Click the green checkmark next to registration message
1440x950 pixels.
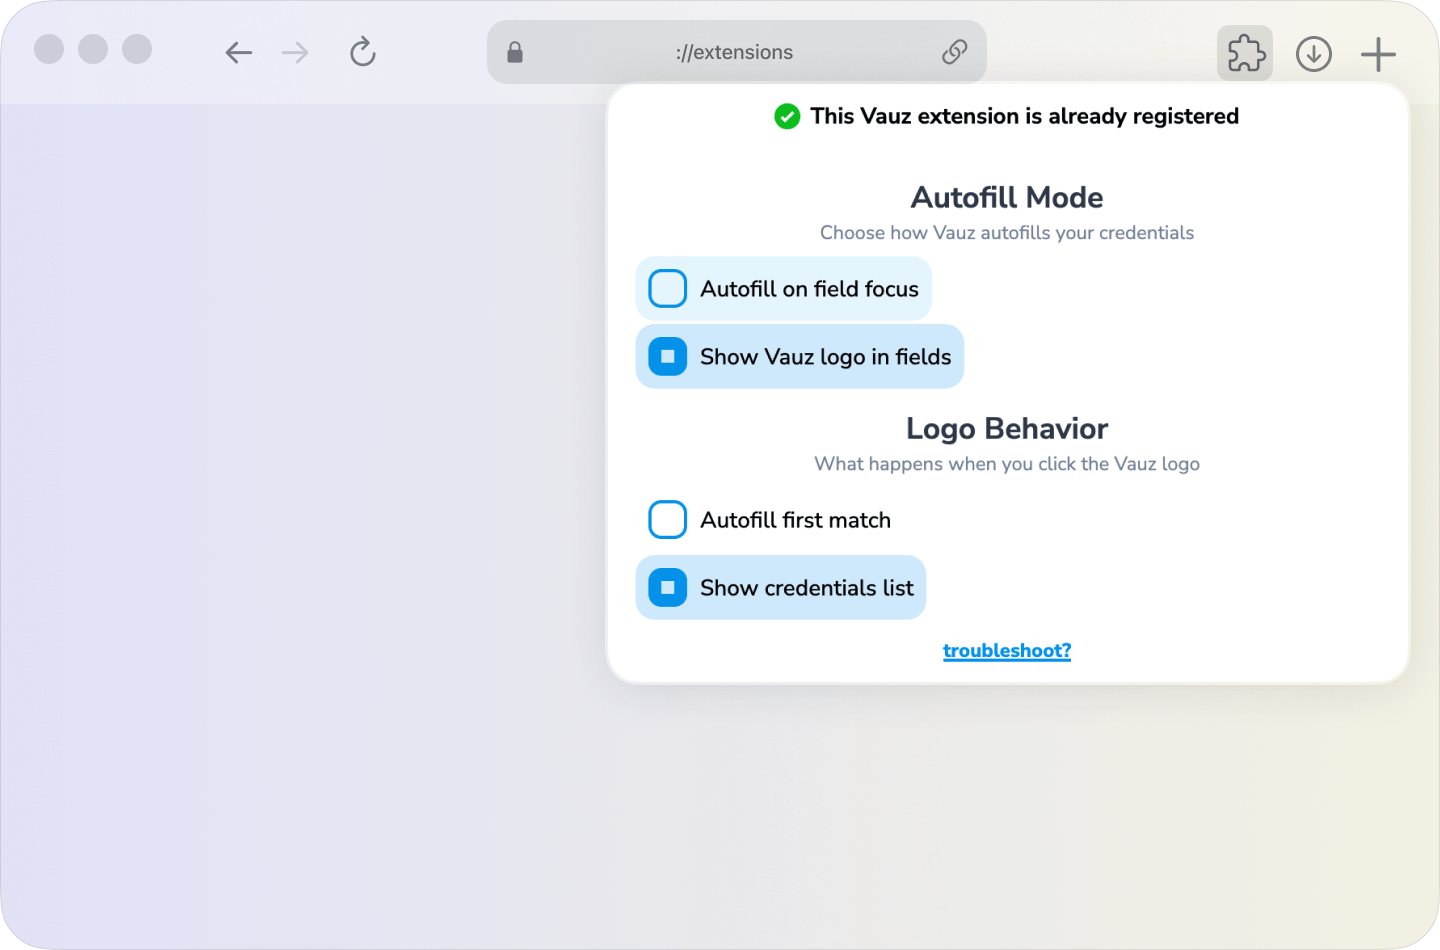click(x=787, y=117)
